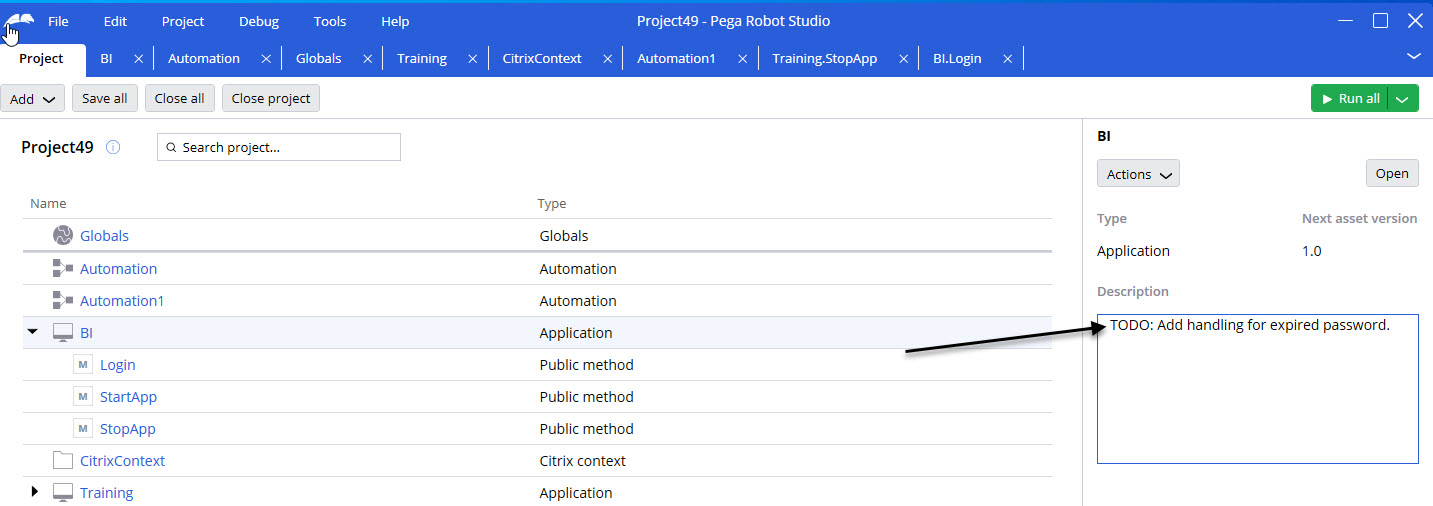Close the Automation1 tab
Viewport: 1433px width, 506px height.
(743, 59)
